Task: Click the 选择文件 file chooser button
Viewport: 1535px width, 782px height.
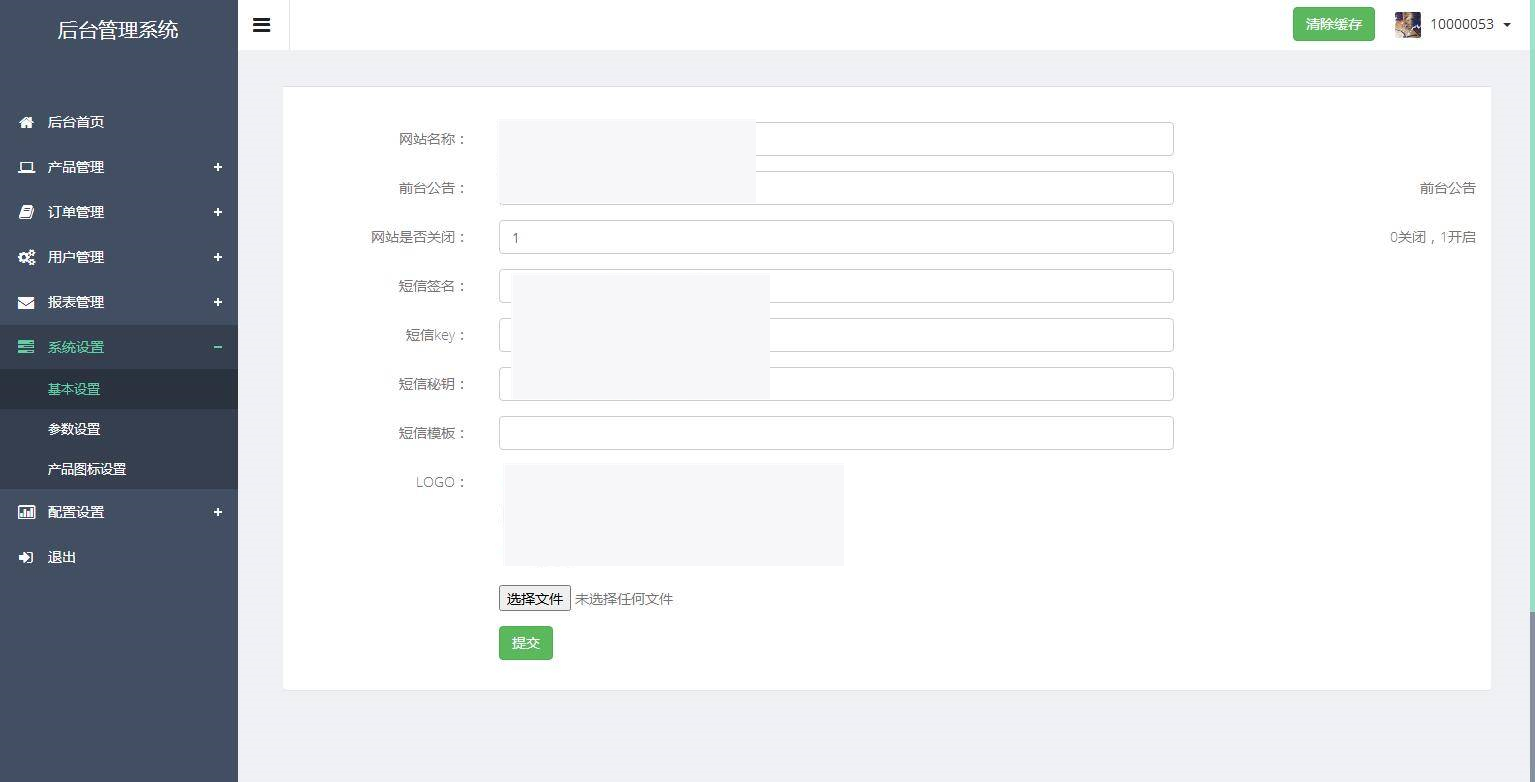Action: tap(535, 598)
